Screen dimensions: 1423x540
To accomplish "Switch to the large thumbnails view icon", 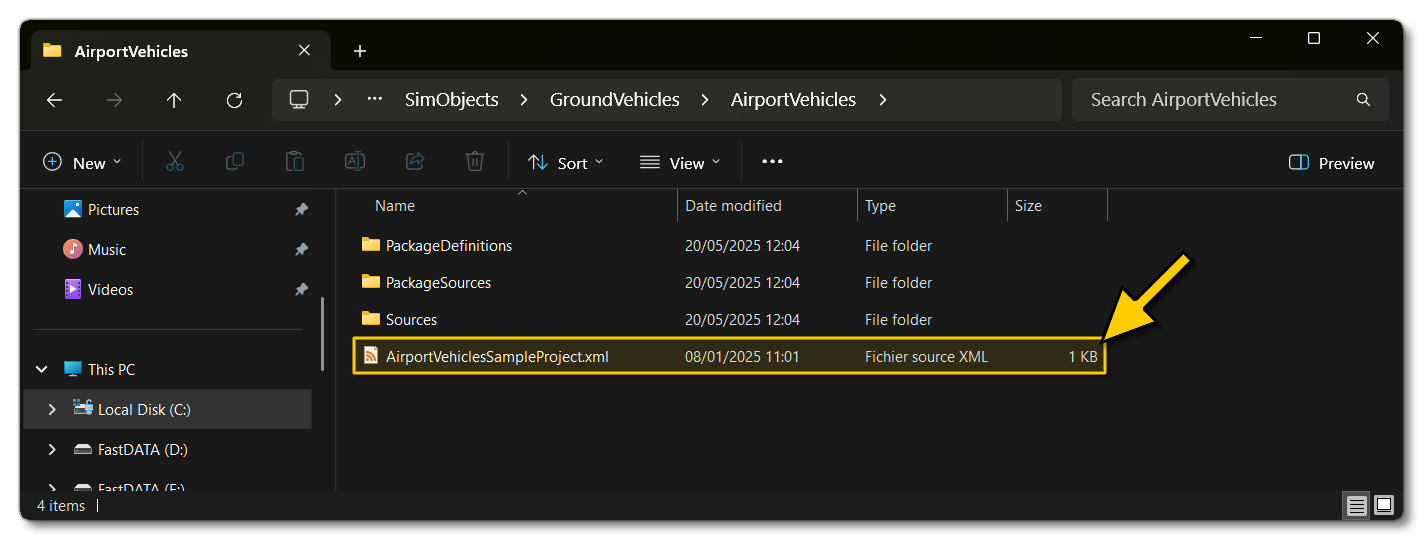I will coord(1384,506).
